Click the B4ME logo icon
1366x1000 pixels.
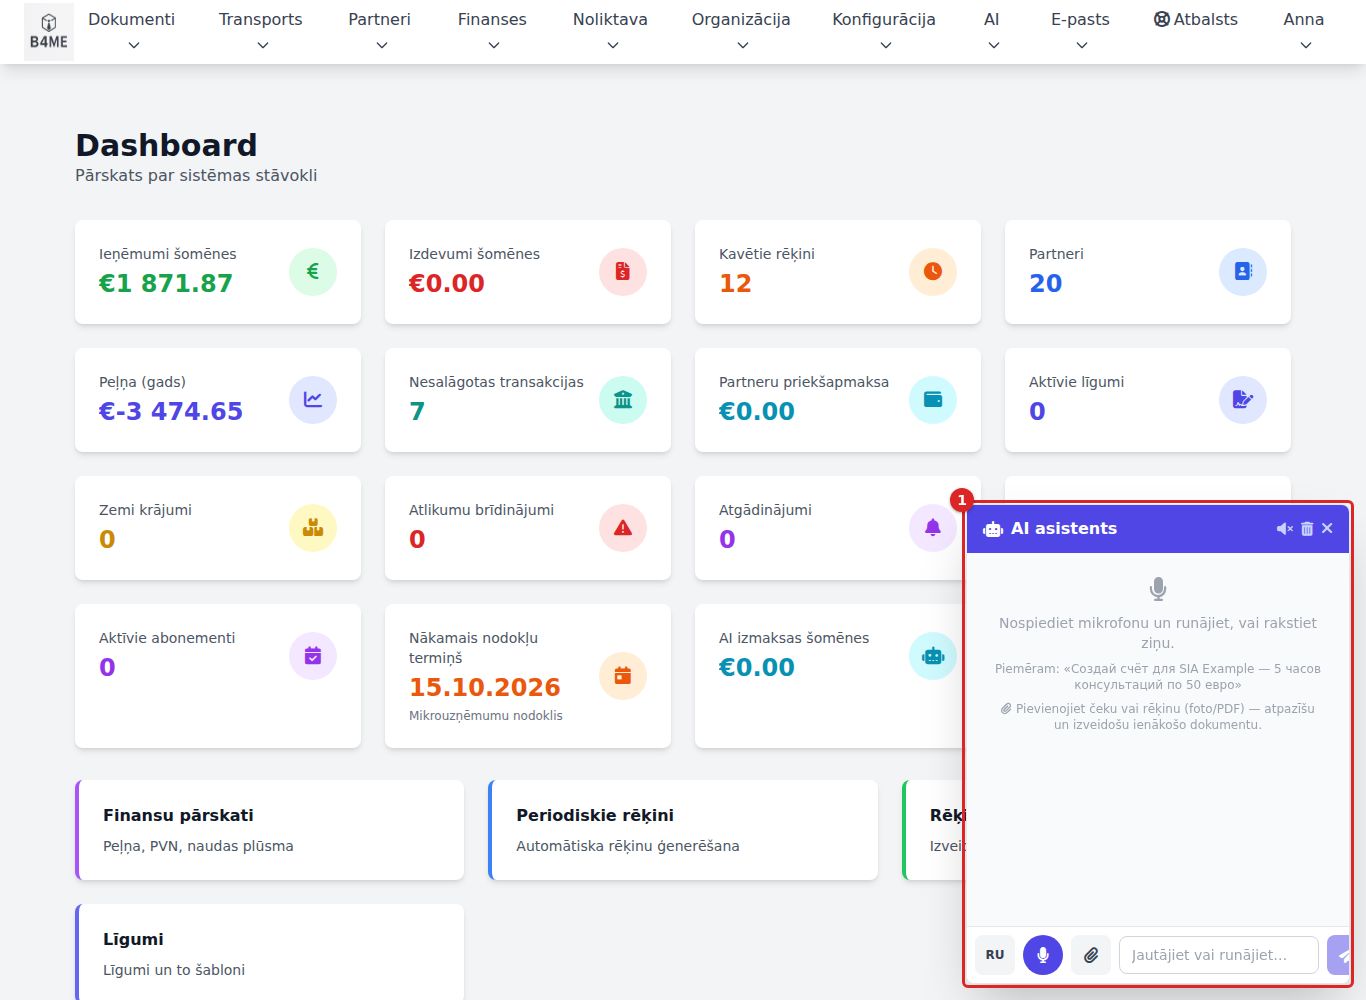click(48, 32)
